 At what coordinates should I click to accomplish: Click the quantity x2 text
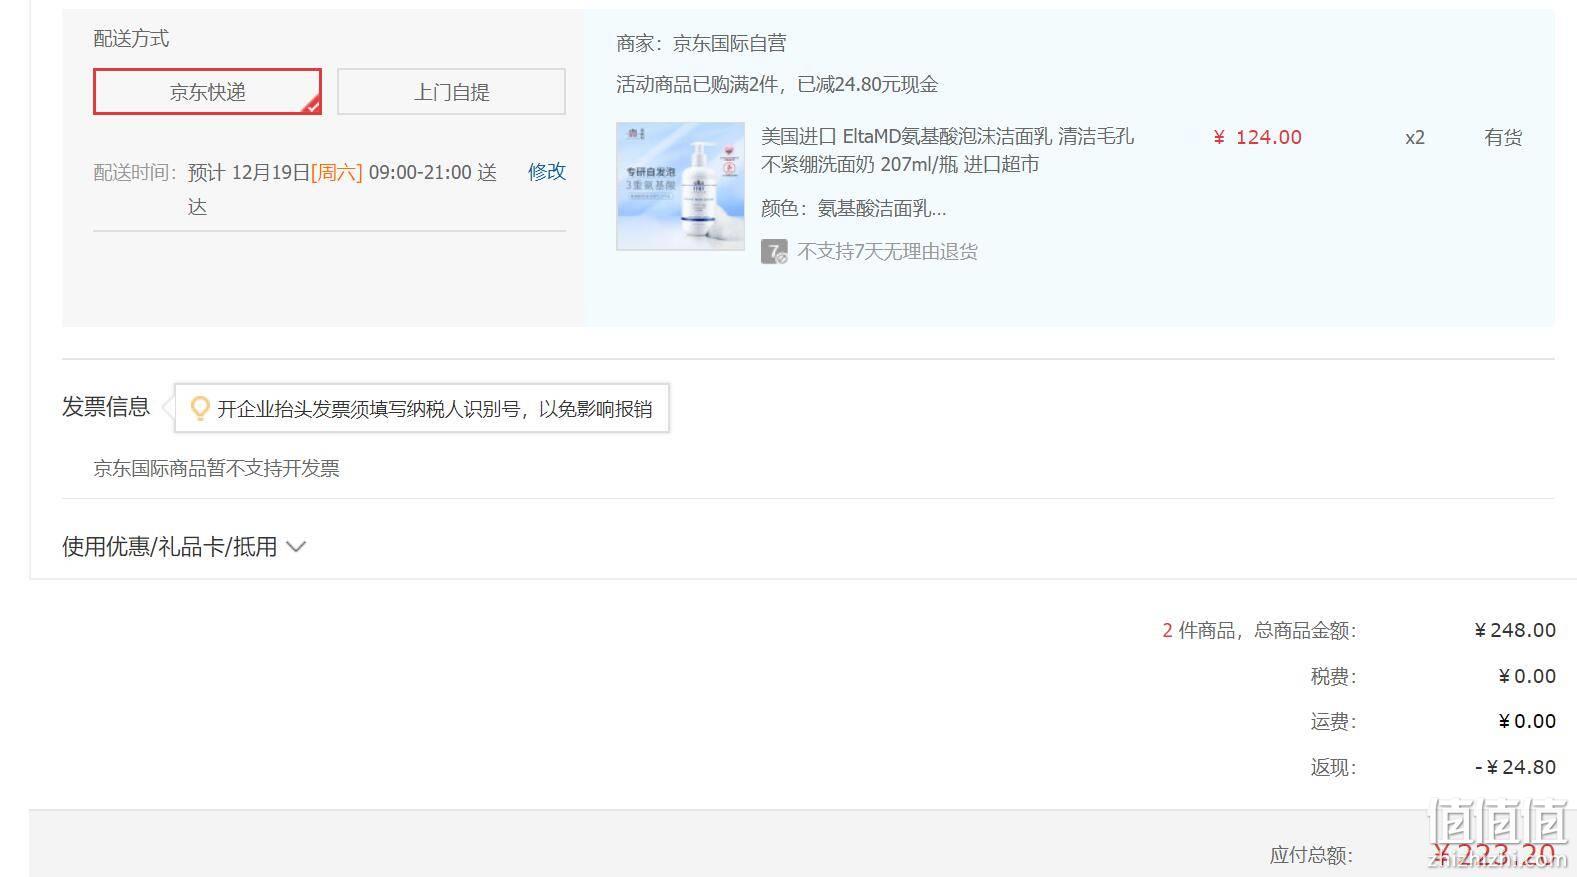point(1415,137)
